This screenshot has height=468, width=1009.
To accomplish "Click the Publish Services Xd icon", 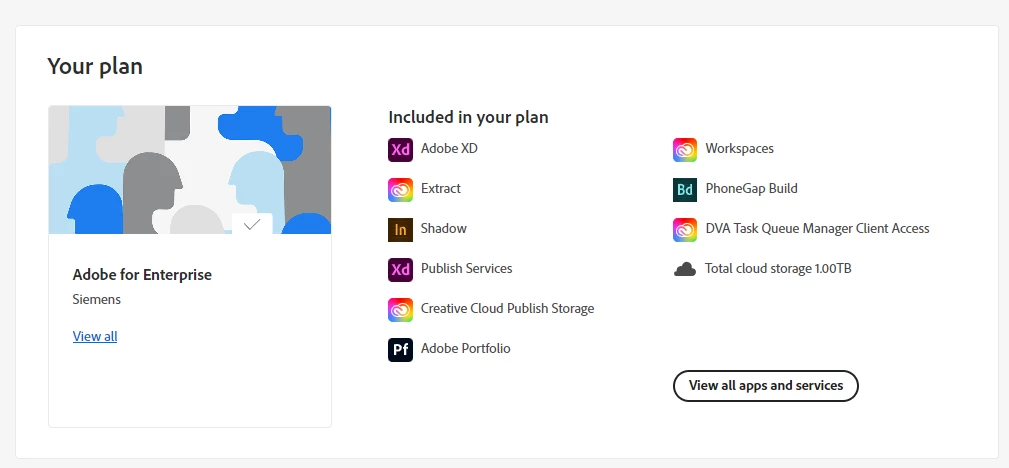I will 400,270.
